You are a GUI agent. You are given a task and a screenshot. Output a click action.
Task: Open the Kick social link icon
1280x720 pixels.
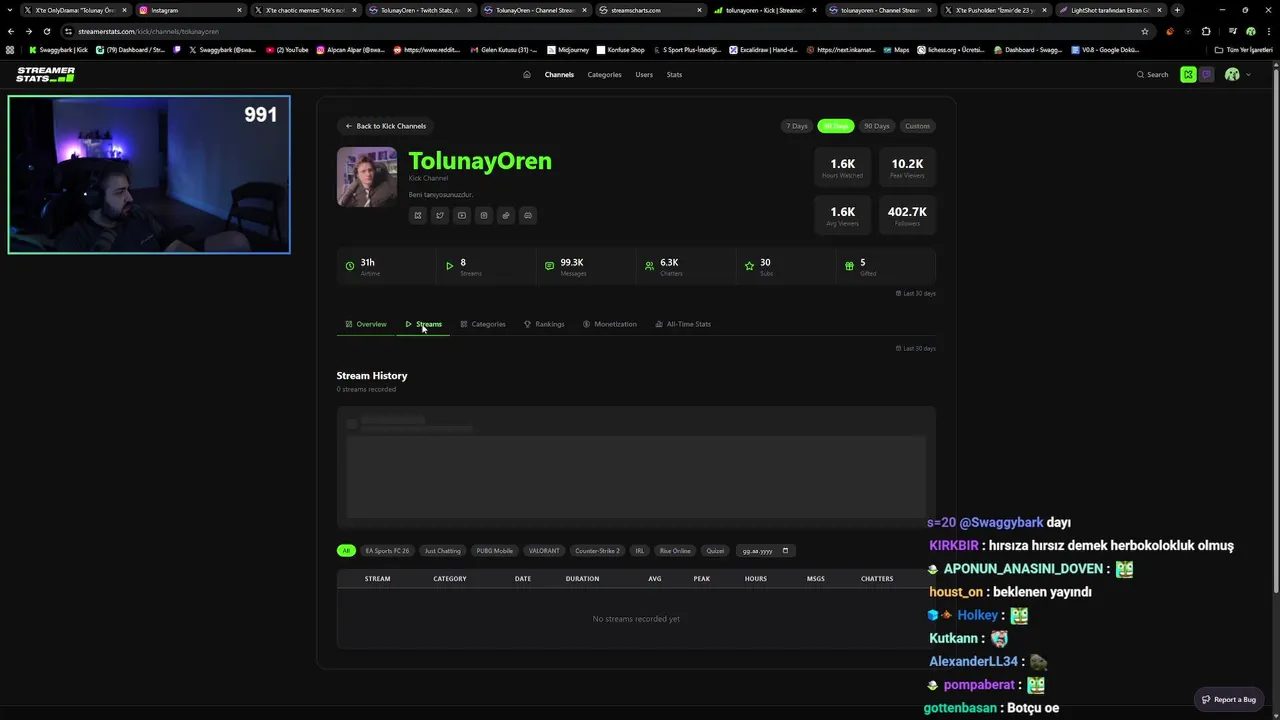click(x=418, y=215)
